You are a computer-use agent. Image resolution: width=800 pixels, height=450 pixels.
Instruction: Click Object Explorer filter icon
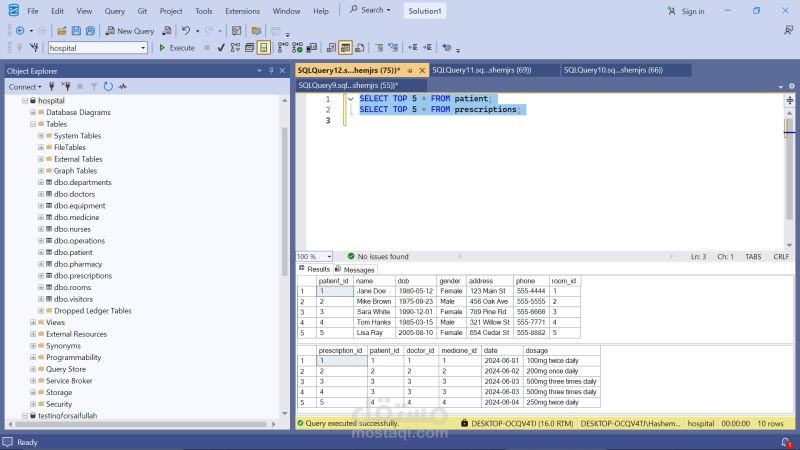pos(94,87)
